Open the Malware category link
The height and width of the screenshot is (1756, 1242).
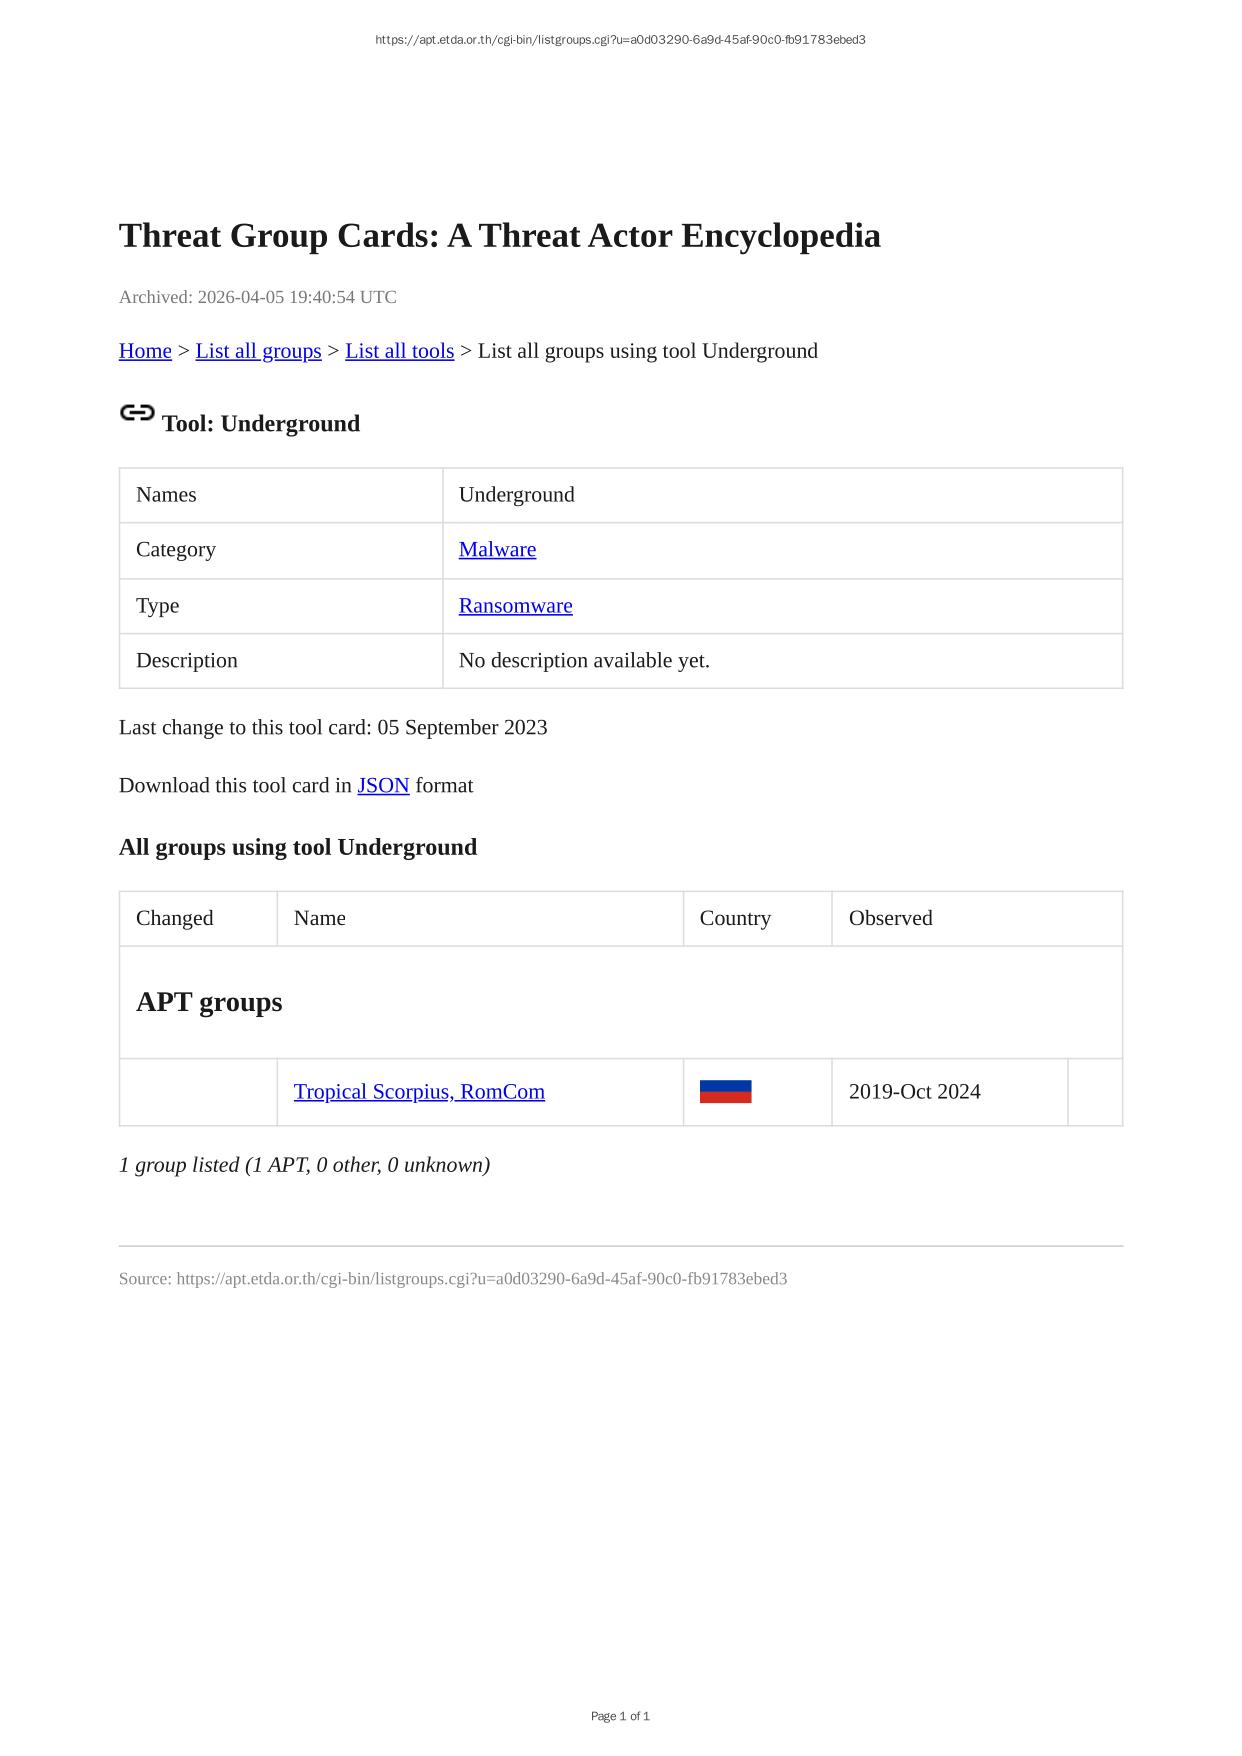pyautogui.click(x=497, y=550)
